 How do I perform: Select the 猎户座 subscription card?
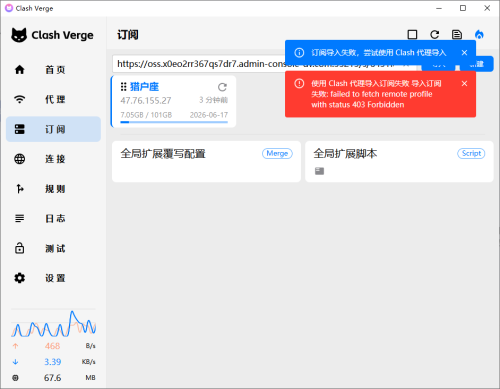coord(173,101)
